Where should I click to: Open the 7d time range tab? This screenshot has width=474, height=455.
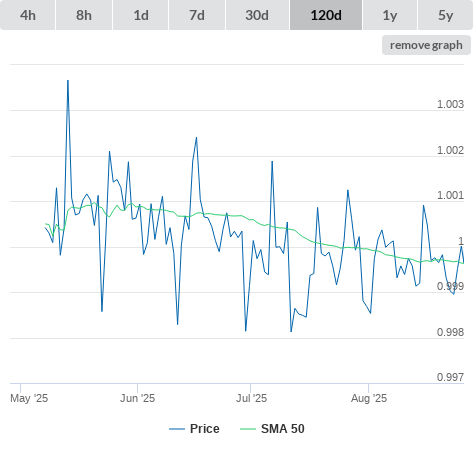[x=197, y=15]
